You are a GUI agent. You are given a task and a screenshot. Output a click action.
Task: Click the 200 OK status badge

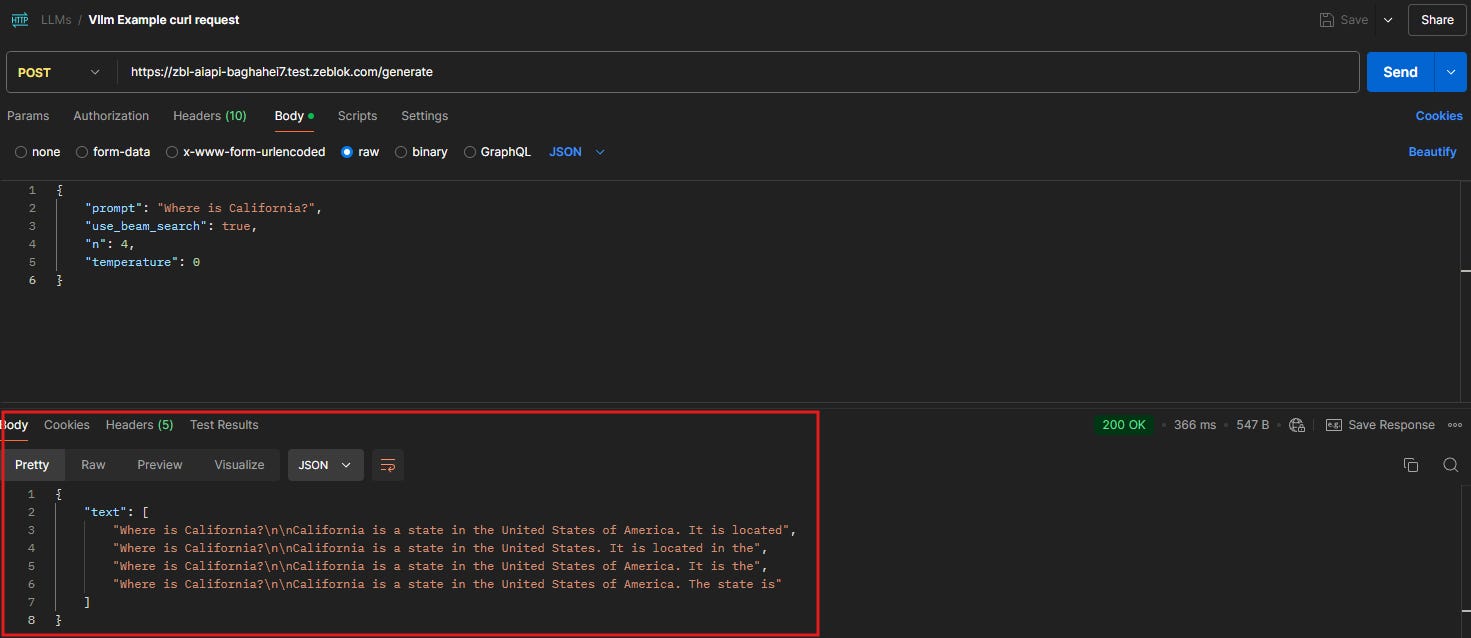(x=1124, y=425)
